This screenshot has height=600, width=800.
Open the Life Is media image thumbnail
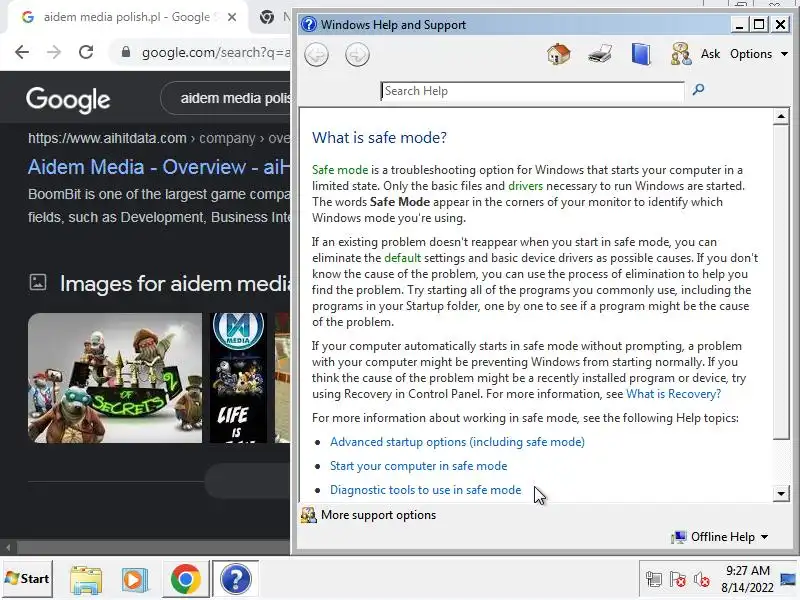pos(238,378)
